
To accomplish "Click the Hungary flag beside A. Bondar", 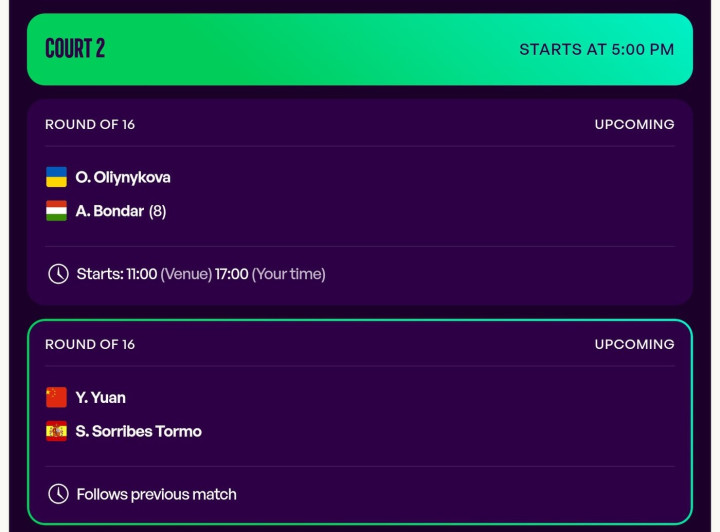I will tap(56, 211).
